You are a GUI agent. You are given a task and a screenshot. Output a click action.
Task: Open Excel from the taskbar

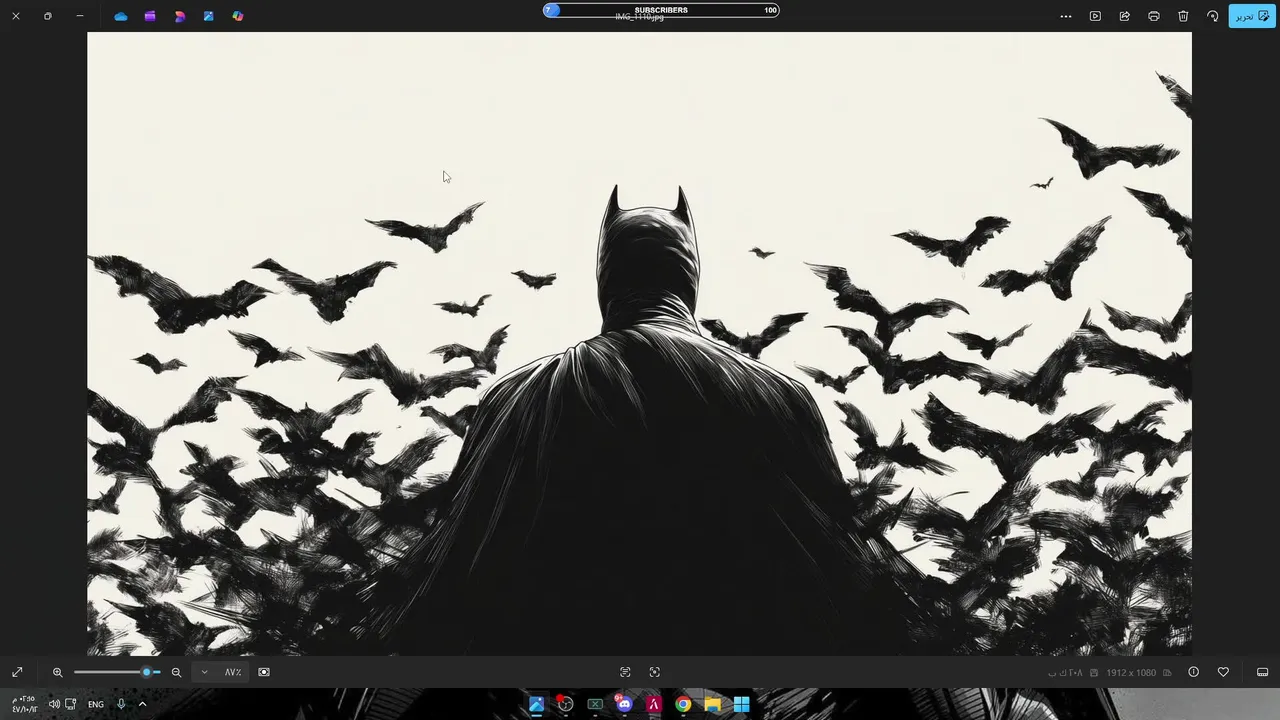(x=595, y=704)
